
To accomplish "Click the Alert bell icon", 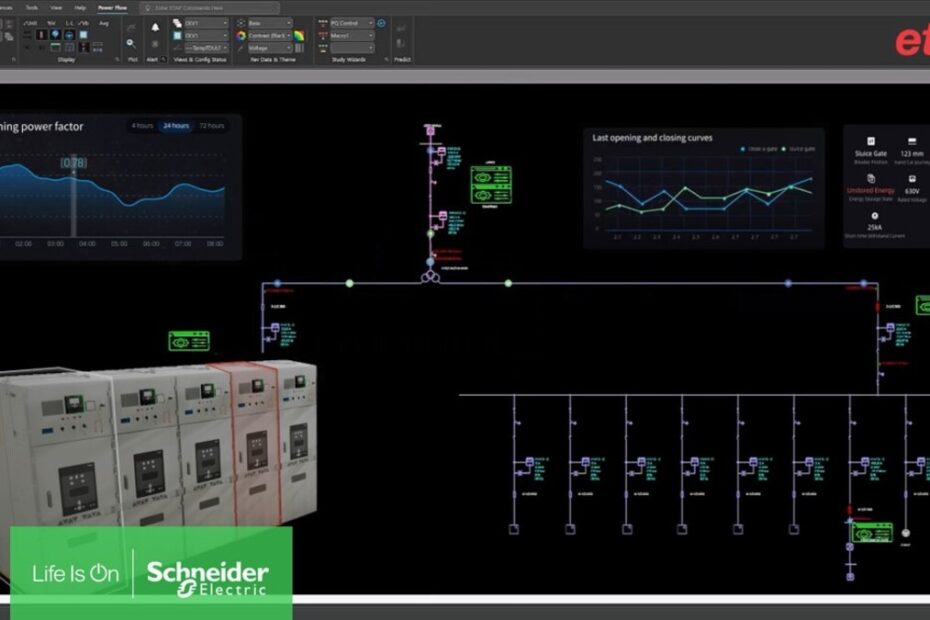I will [x=155, y=28].
